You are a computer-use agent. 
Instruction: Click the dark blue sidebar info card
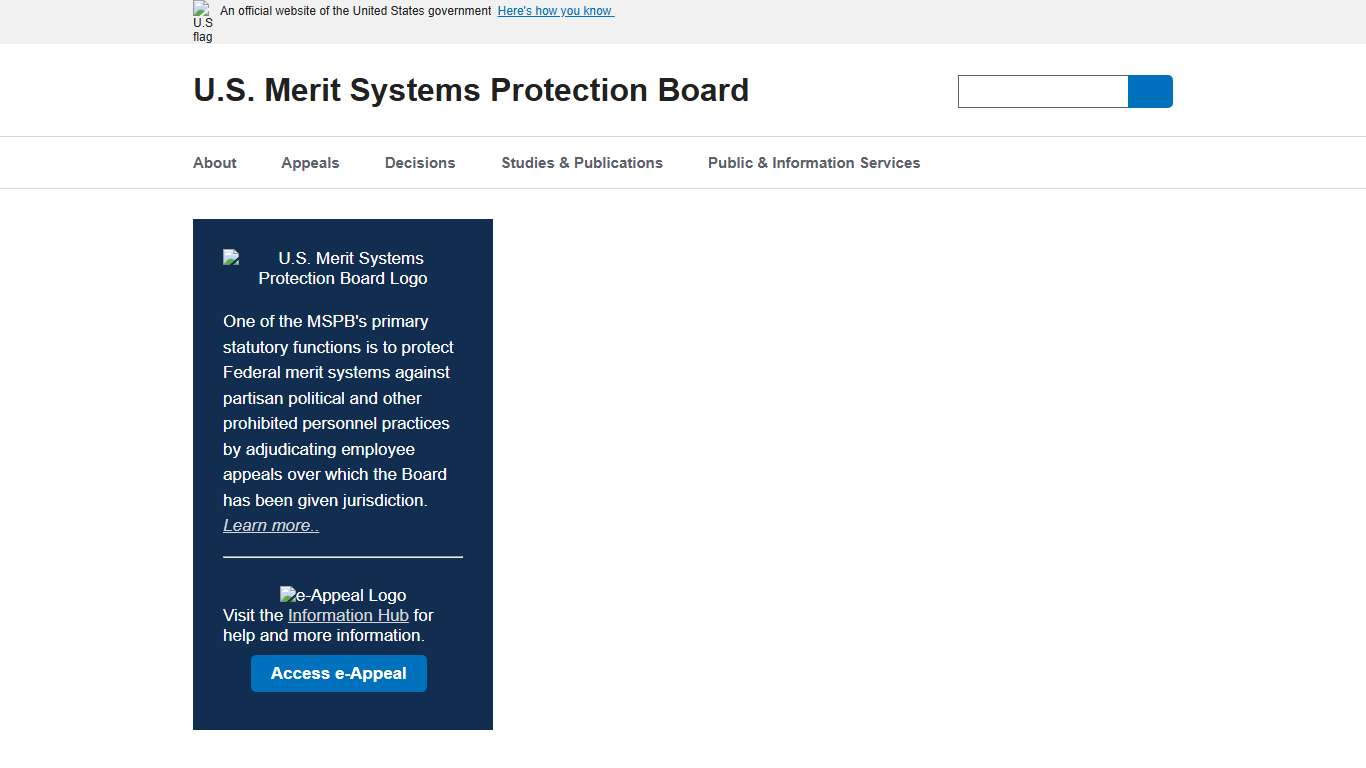point(342,474)
